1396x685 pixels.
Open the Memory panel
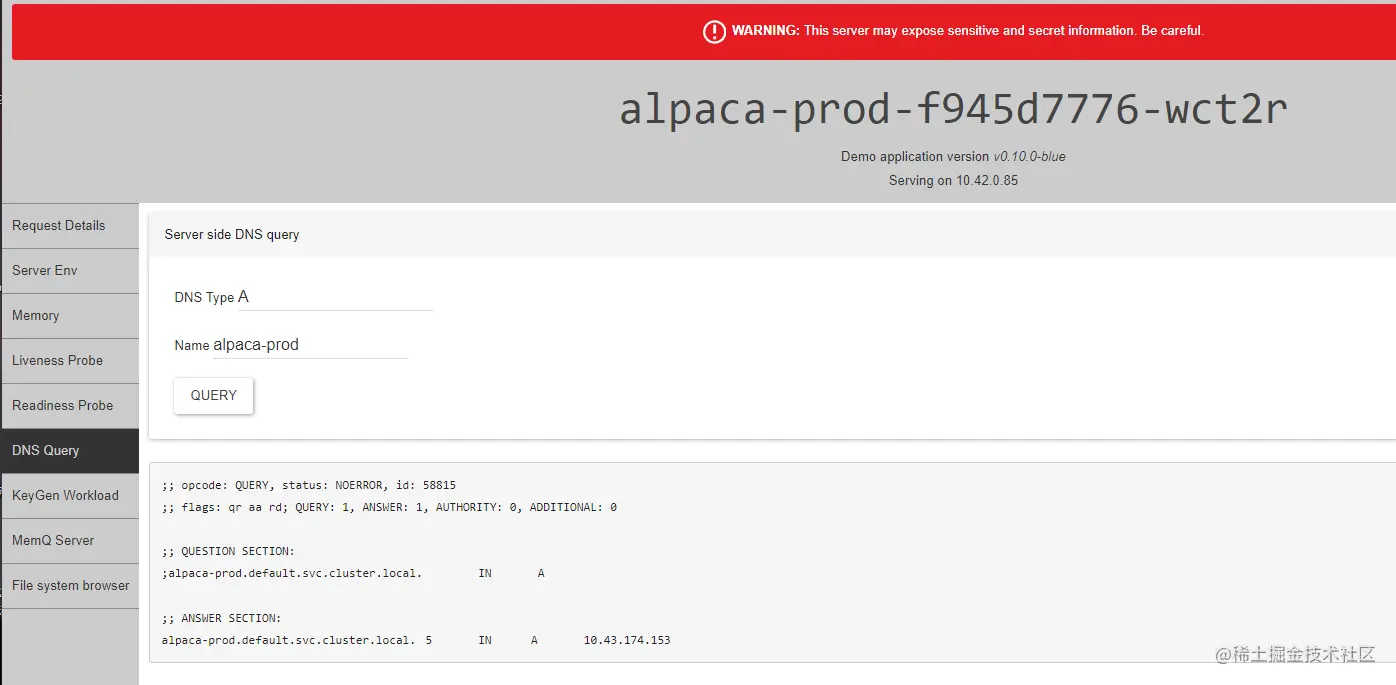(x=35, y=315)
